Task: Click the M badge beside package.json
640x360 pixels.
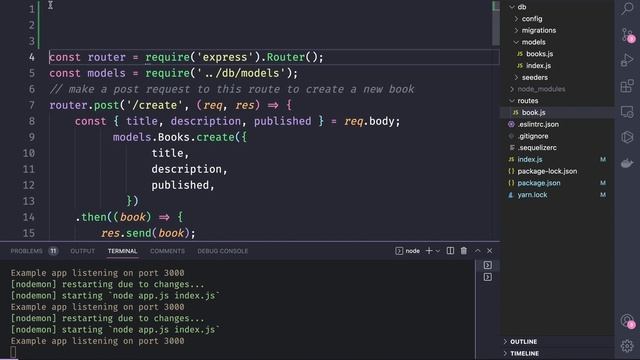Action: pyautogui.click(x=602, y=183)
